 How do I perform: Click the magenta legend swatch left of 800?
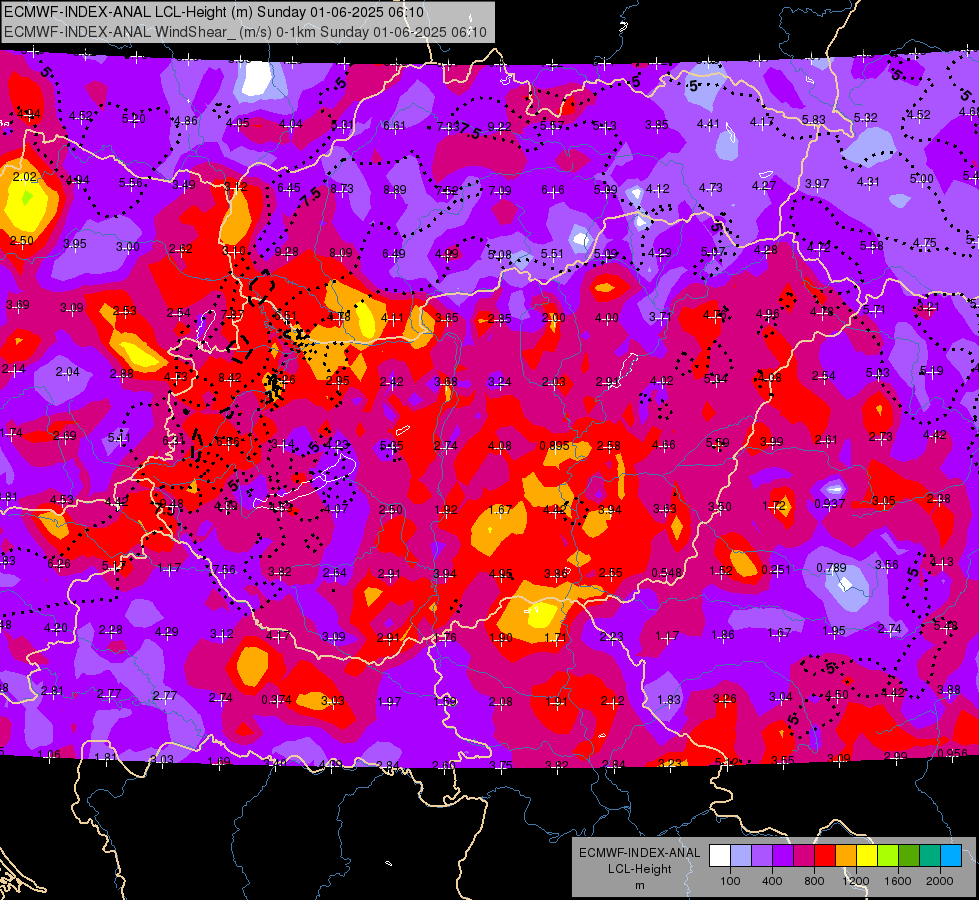pos(804,855)
